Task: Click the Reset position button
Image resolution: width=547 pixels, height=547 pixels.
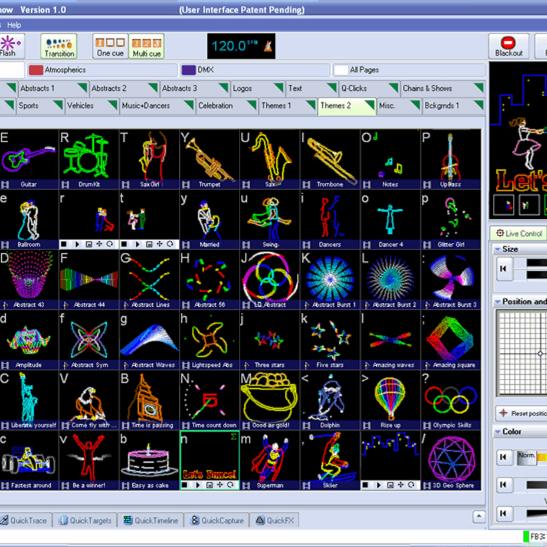Action: point(522,413)
